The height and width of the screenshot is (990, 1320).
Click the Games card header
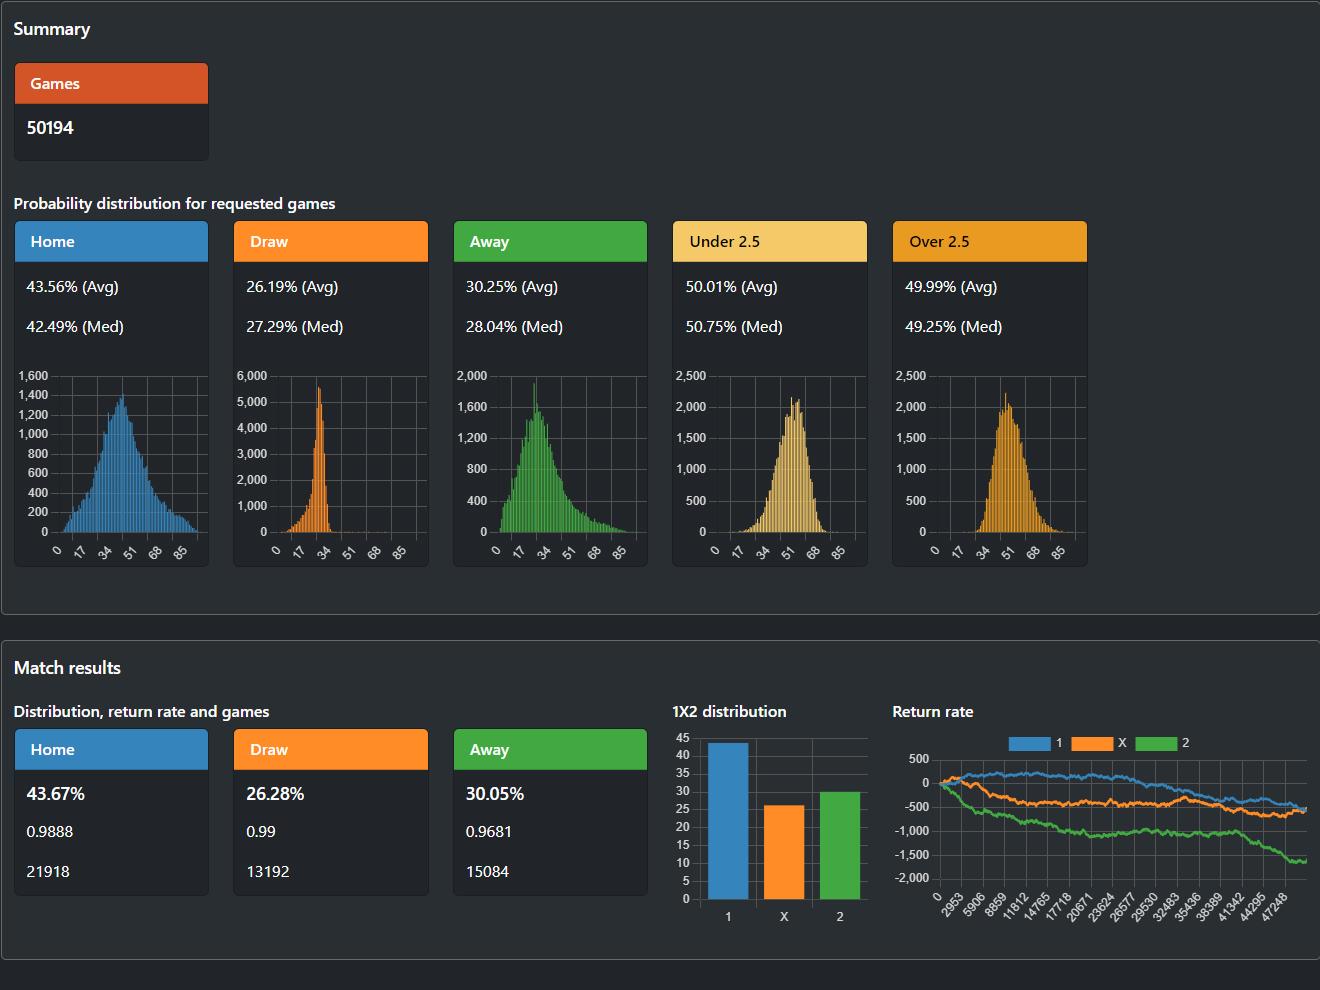[x=111, y=84]
